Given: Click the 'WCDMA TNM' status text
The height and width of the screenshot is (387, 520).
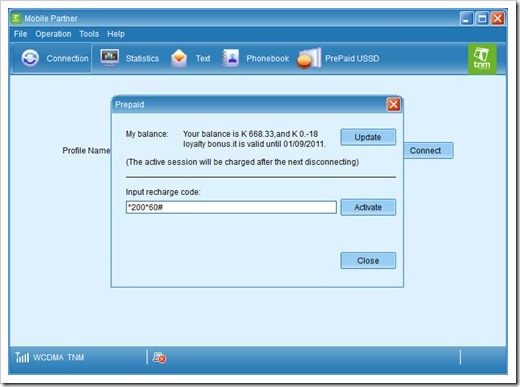Looking at the screenshot, I should point(59,357).
